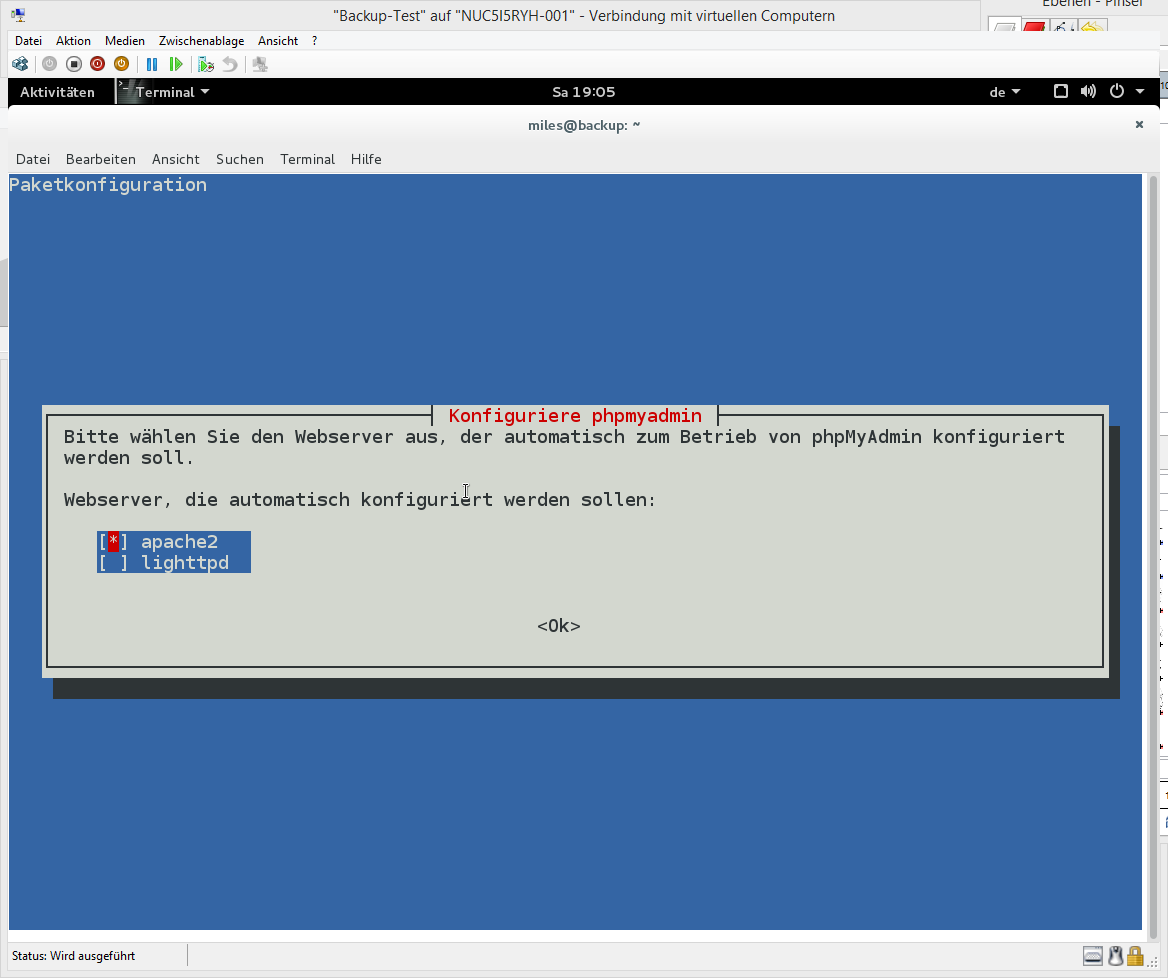The image size is (1168, 978).
Task: Open the Medien menu
Action: 124,41
